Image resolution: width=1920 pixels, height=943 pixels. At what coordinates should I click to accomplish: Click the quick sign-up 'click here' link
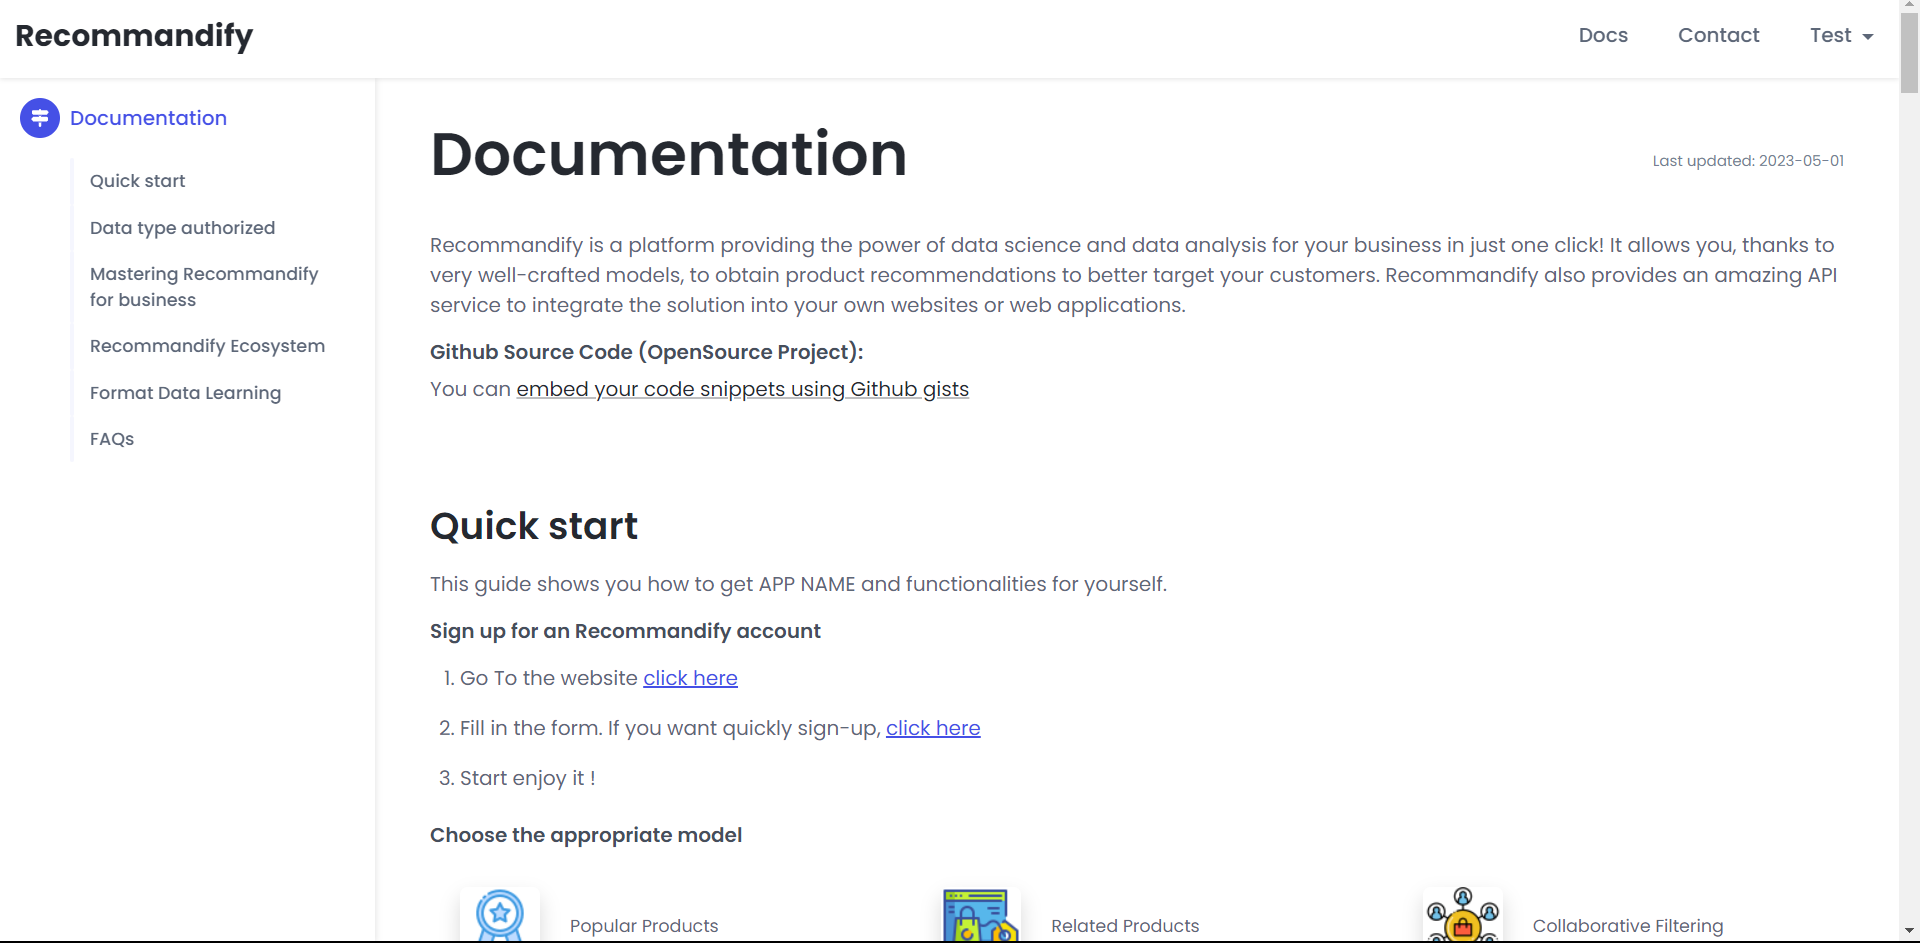coord(933,728)
